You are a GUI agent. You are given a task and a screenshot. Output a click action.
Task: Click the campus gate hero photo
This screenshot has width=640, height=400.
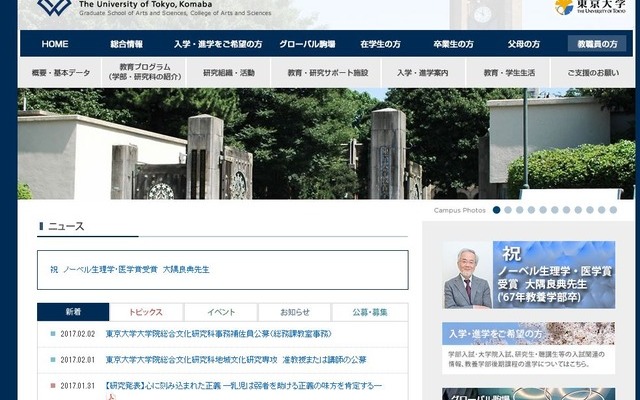pos(326,144)
